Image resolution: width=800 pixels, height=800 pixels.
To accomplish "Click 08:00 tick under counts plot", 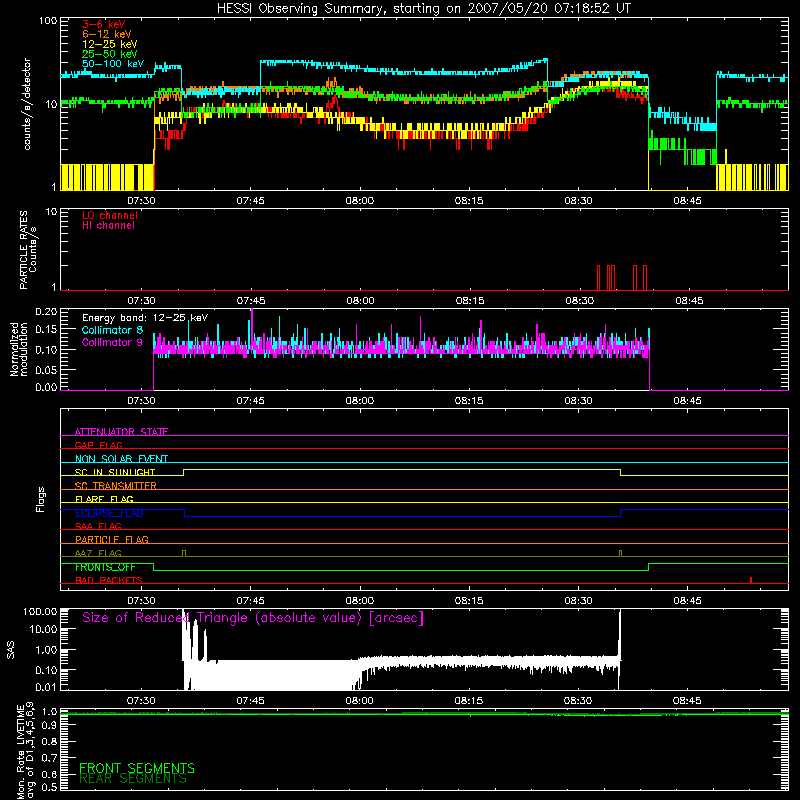I will (360, 200).
